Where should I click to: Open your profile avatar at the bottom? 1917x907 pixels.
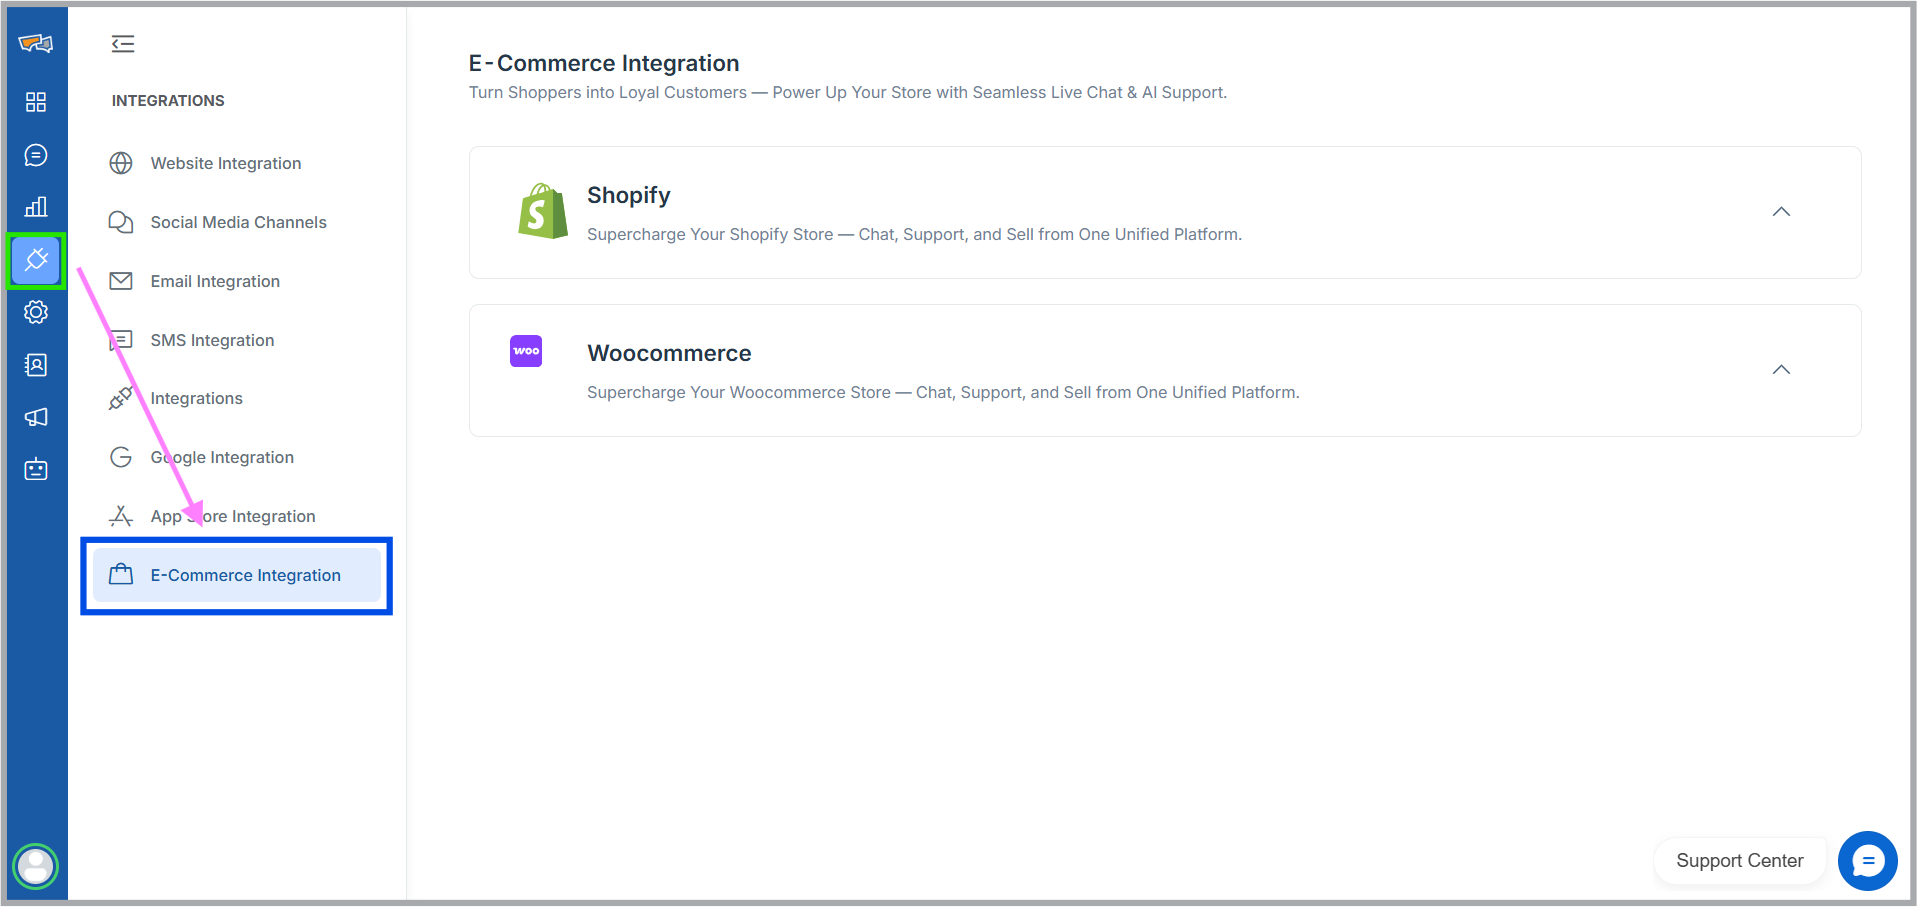[x=34, y=866]
